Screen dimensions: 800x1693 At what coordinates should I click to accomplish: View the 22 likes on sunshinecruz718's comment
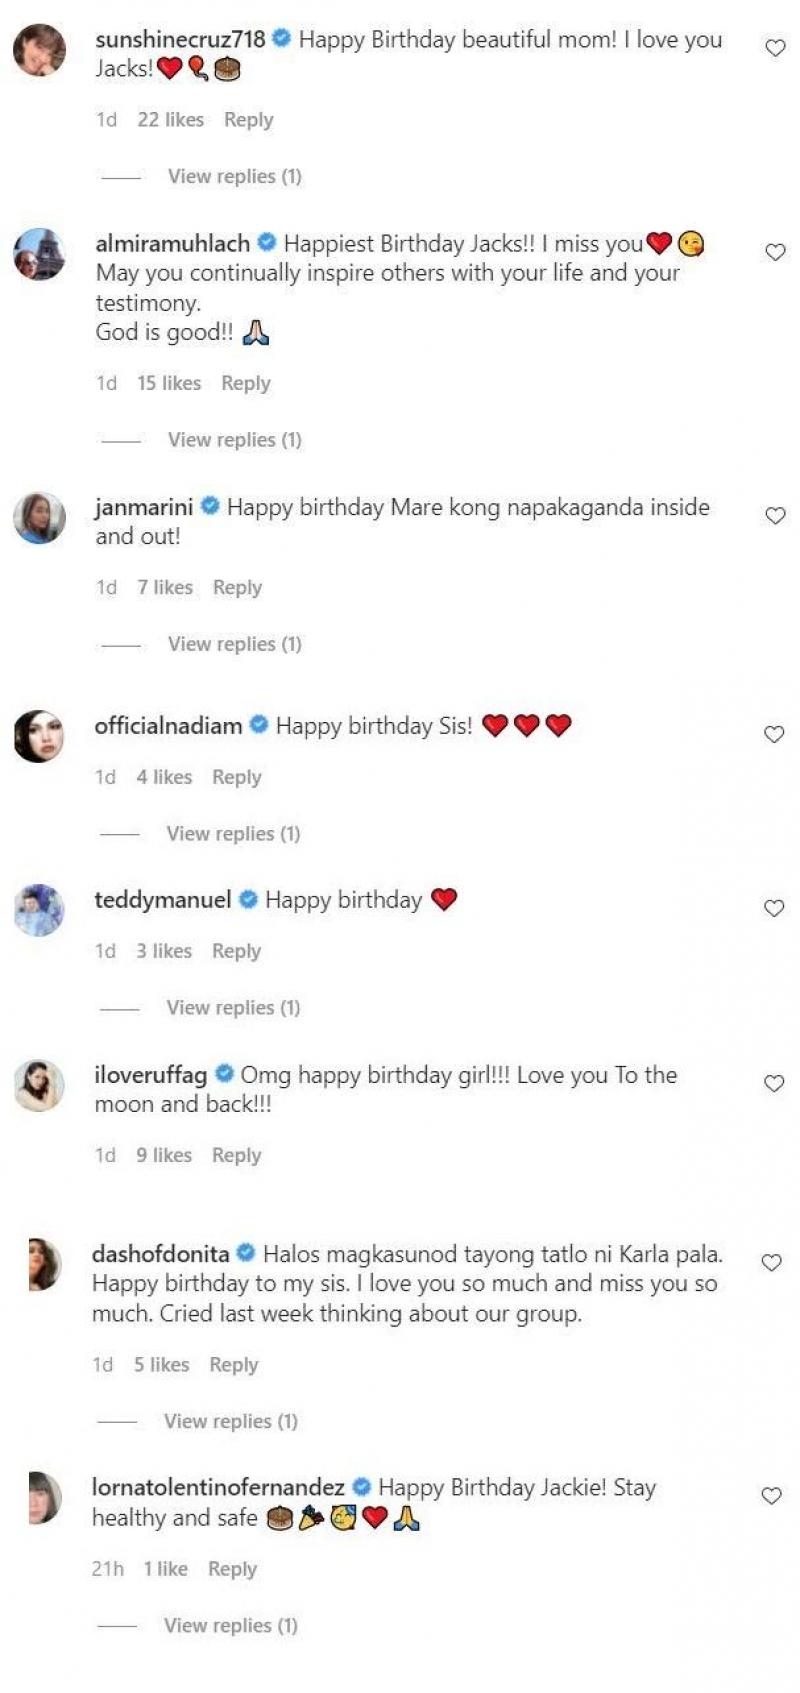[x=170, y=120]
